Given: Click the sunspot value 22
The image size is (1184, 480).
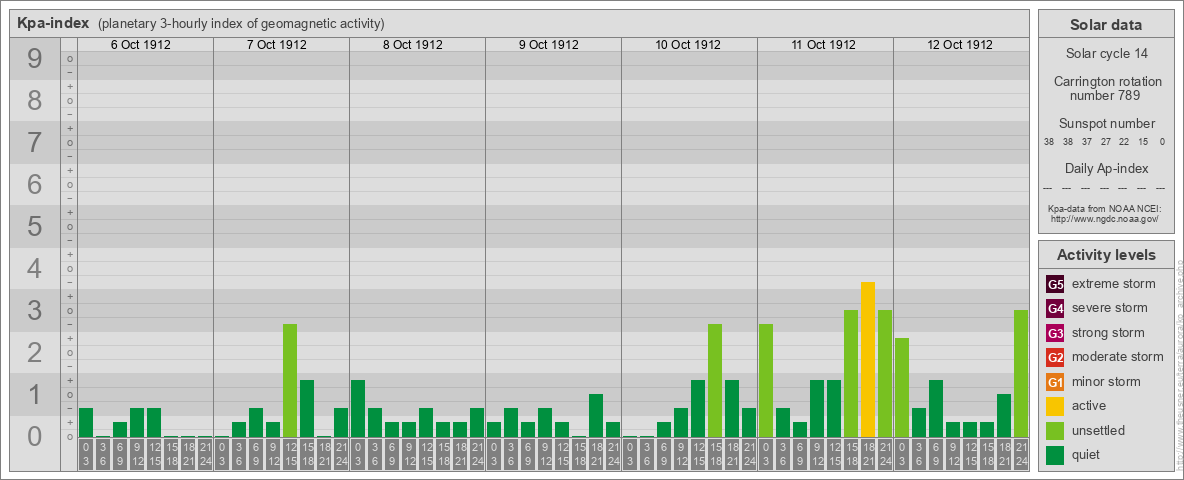Looking at the screenshot, I should pos(1124,142).
